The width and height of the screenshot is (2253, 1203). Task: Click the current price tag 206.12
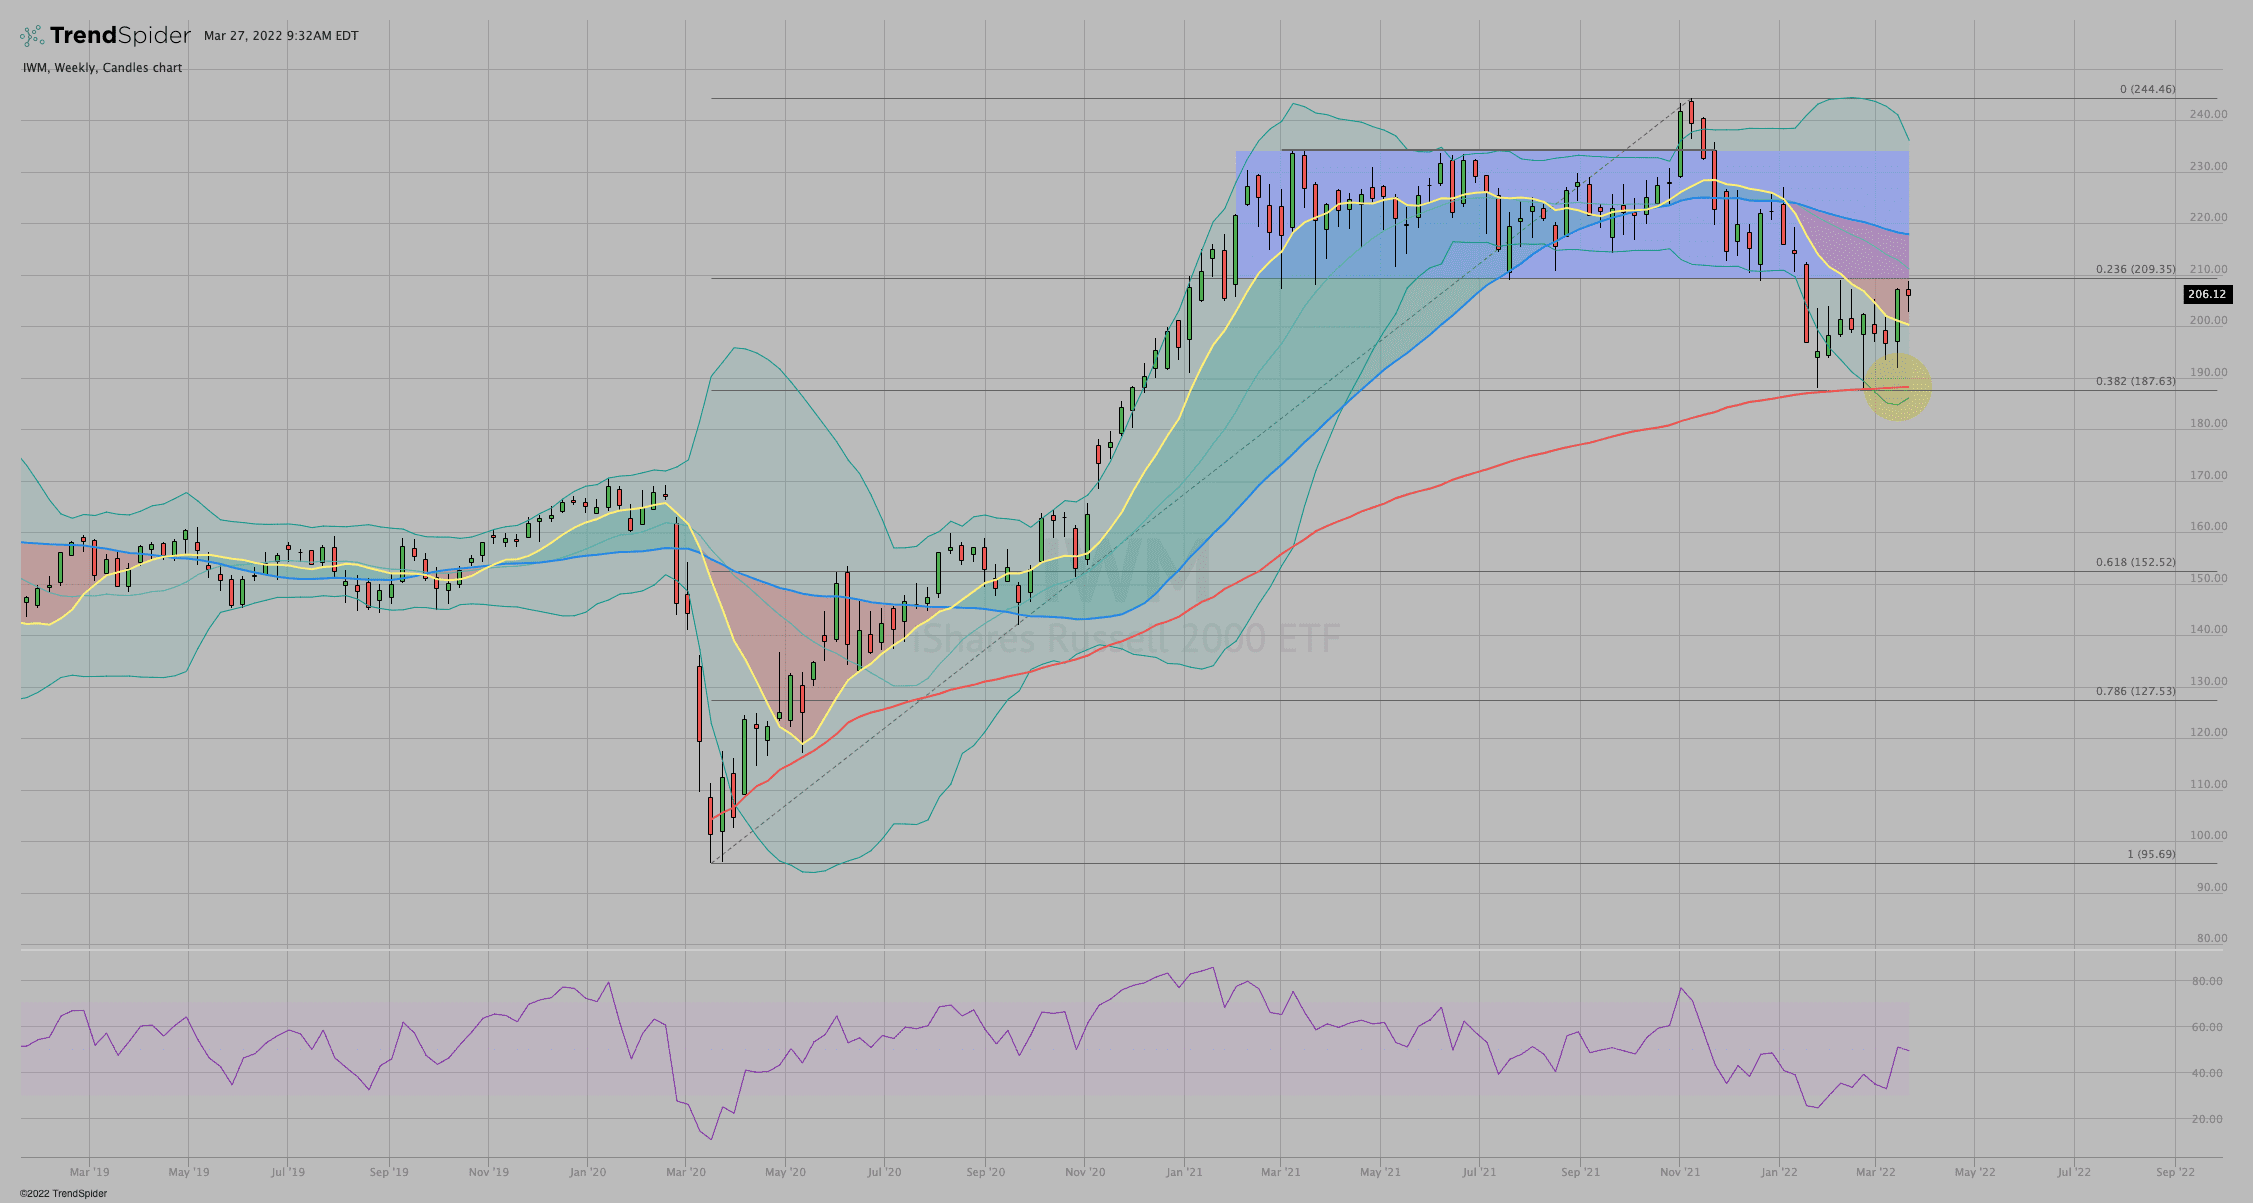tap(2206, 294)
